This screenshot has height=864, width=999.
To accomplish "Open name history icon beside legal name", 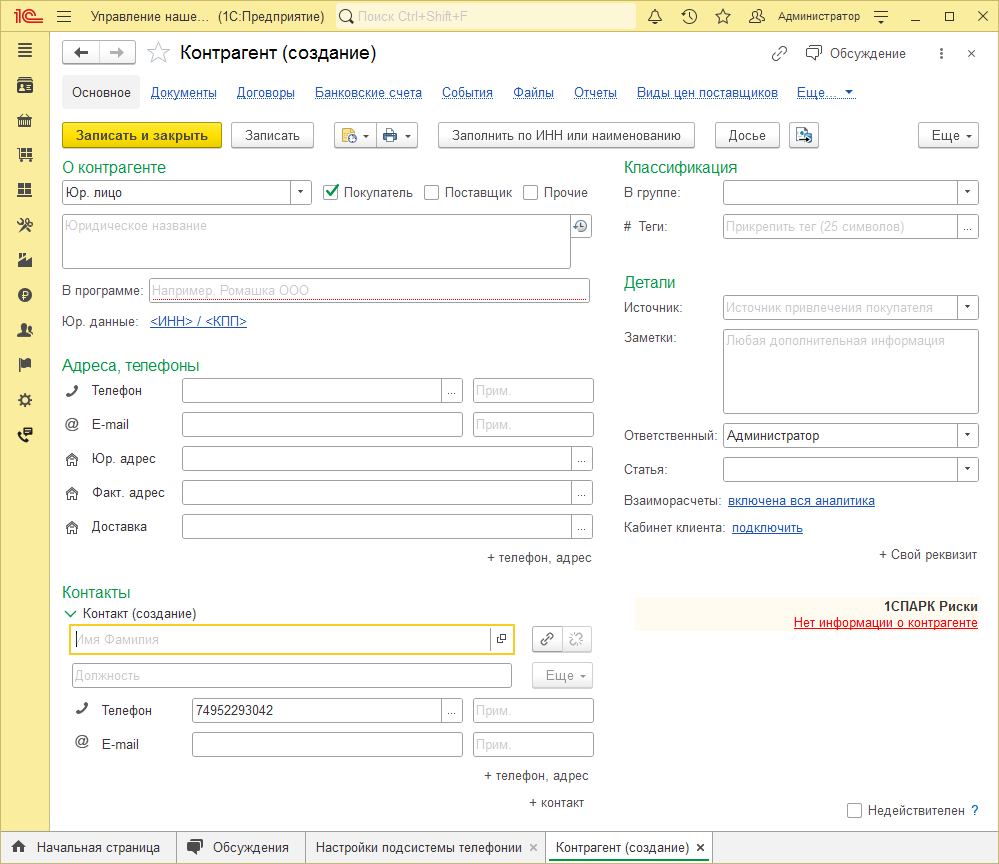I will point(580,227).
